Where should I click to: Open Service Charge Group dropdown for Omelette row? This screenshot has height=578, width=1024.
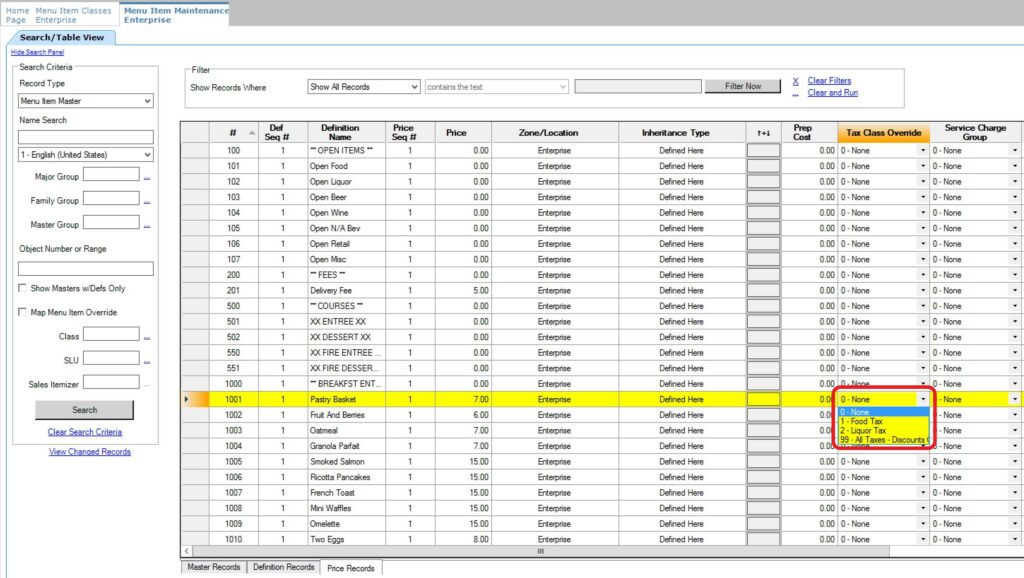tap(1015, 524)
